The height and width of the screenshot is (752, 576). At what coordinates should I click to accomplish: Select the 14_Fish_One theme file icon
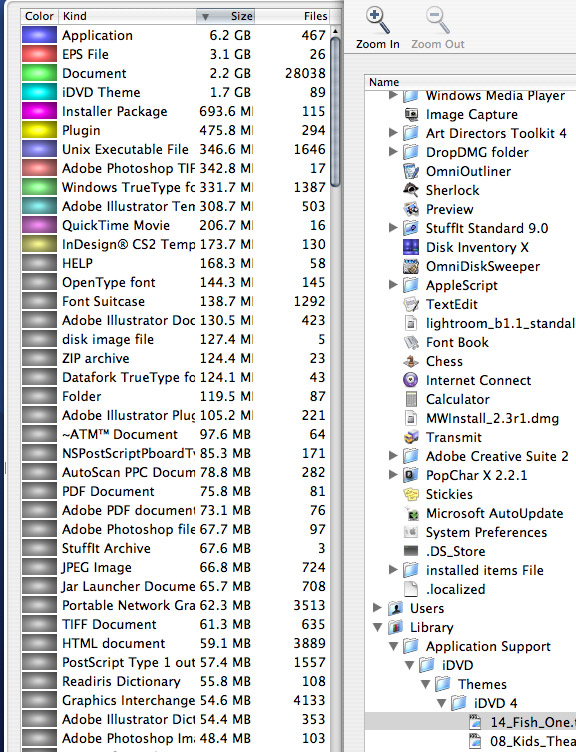(475, 722)
